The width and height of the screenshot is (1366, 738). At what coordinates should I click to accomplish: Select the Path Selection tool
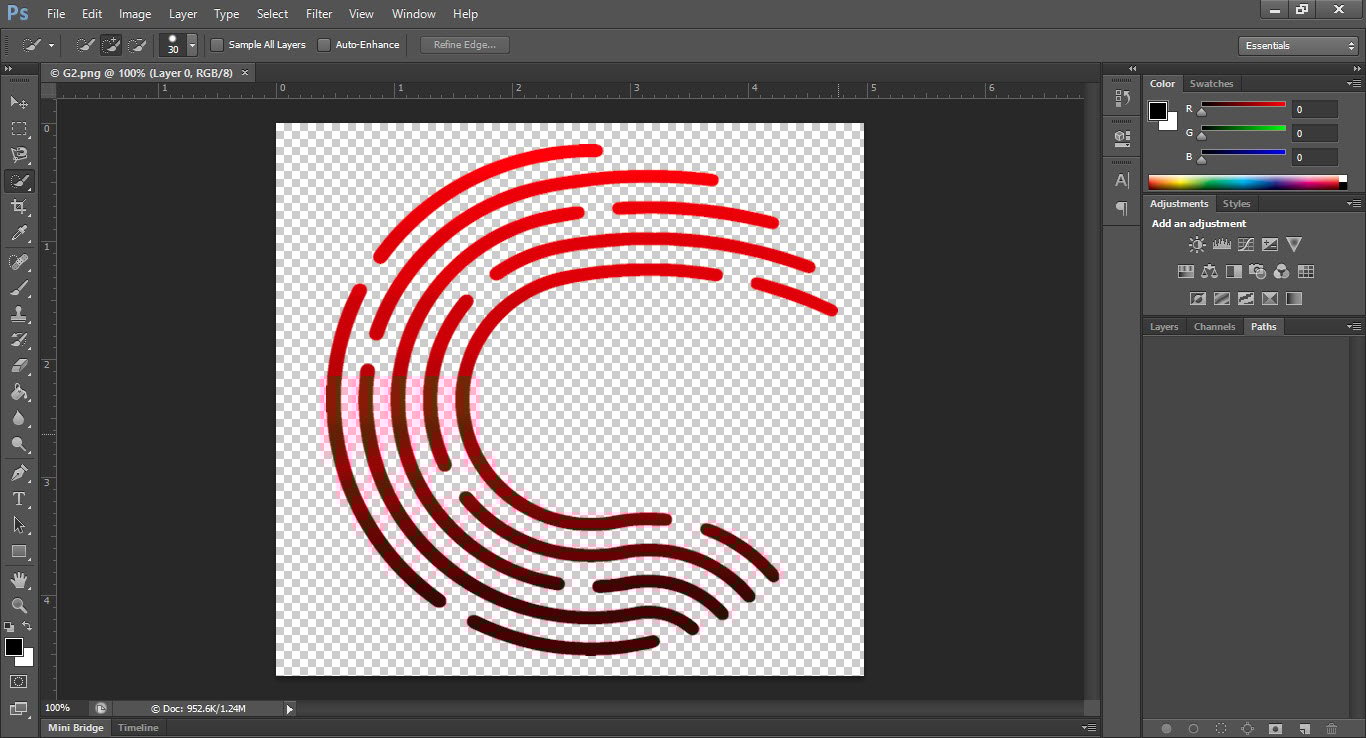(19, 525)
